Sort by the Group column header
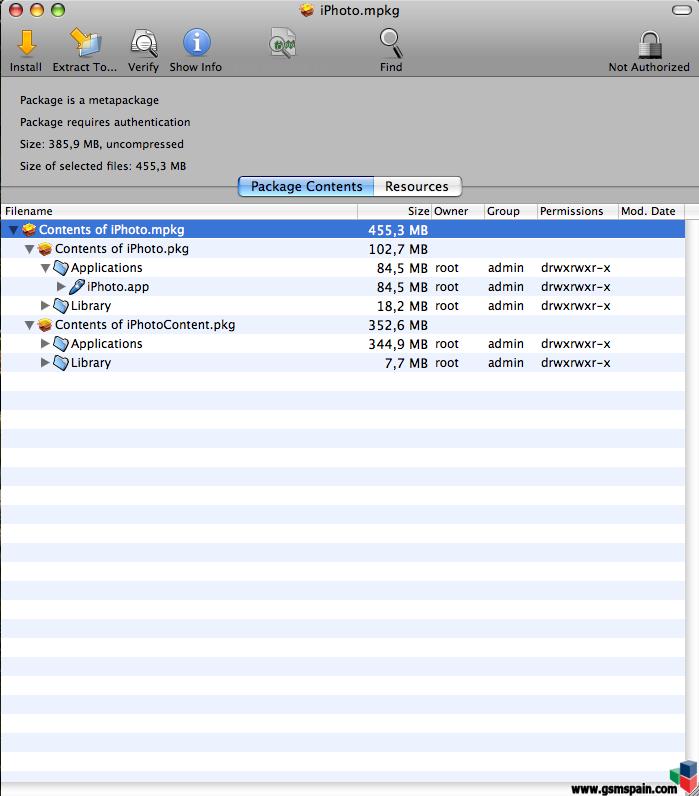This screenshot has width=699, height=796. pyautogui.click(x=511, y=211)
